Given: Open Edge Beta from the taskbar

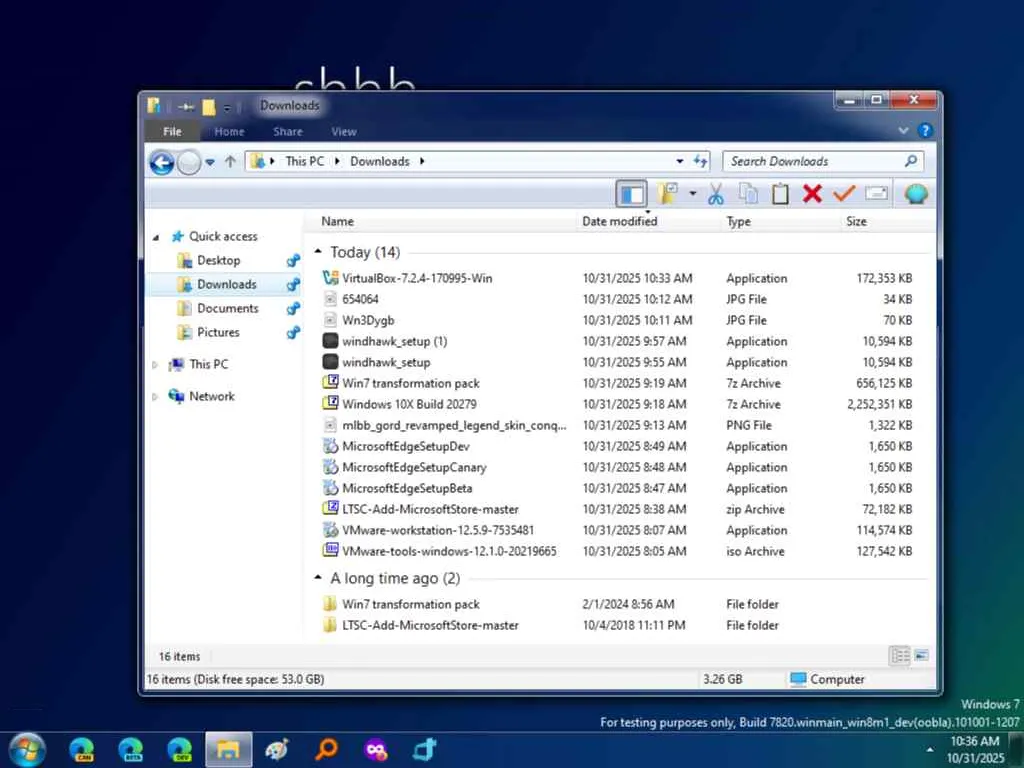Looking at the screenshot, I should [x=131, y=750].
